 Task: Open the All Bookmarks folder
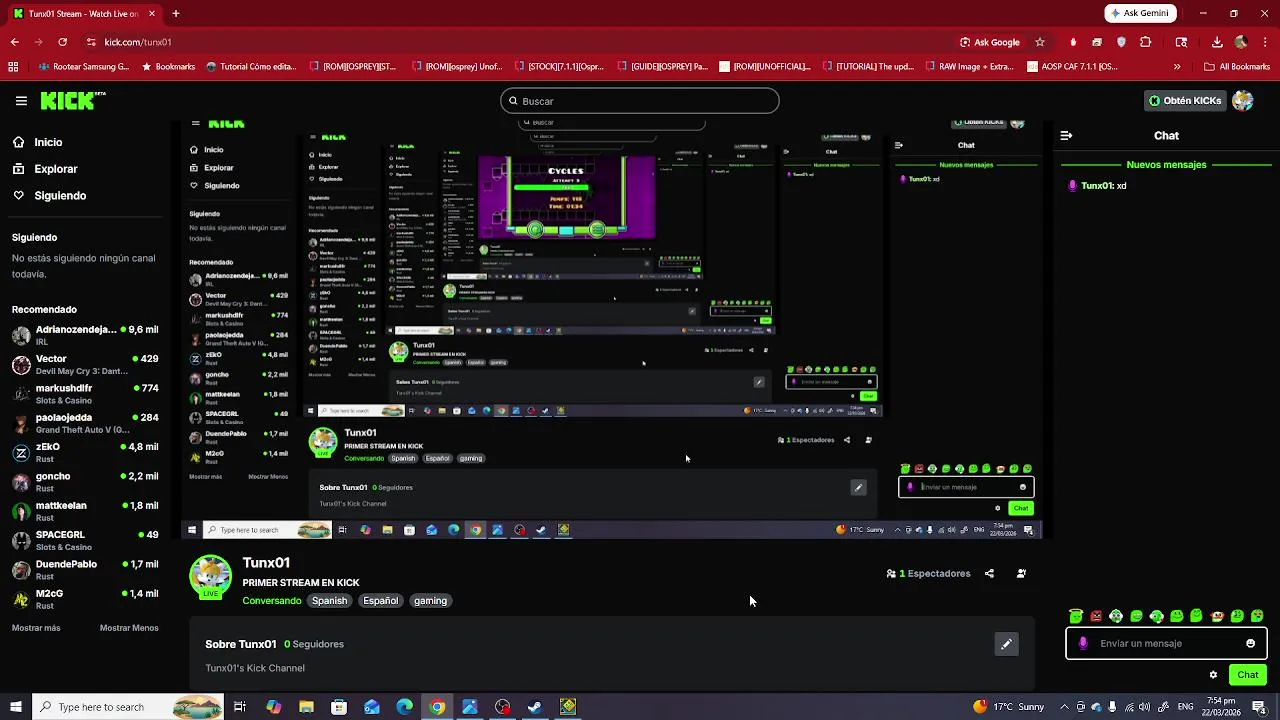tap(1237, 67)
